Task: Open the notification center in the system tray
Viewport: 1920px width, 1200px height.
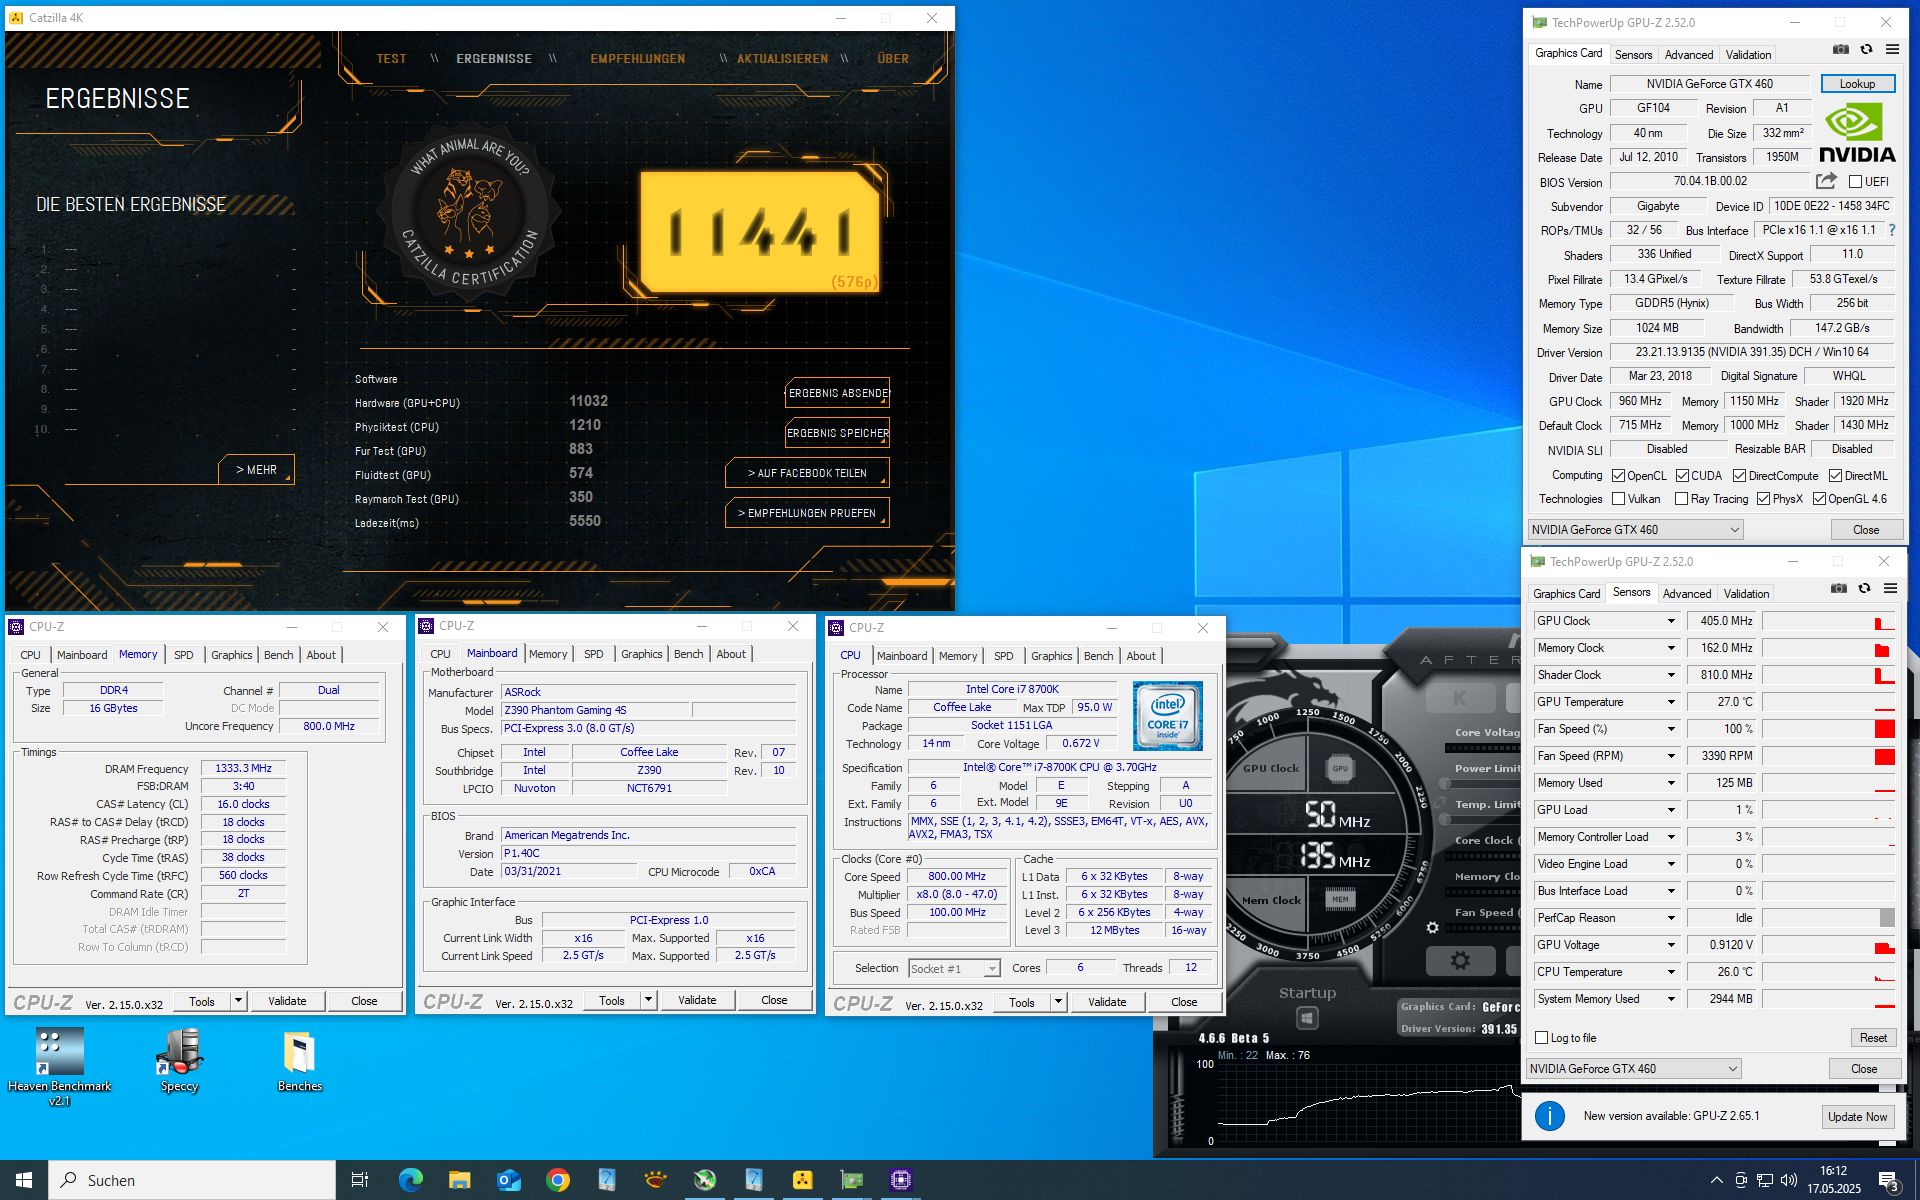Action: pos(1889,1182)
